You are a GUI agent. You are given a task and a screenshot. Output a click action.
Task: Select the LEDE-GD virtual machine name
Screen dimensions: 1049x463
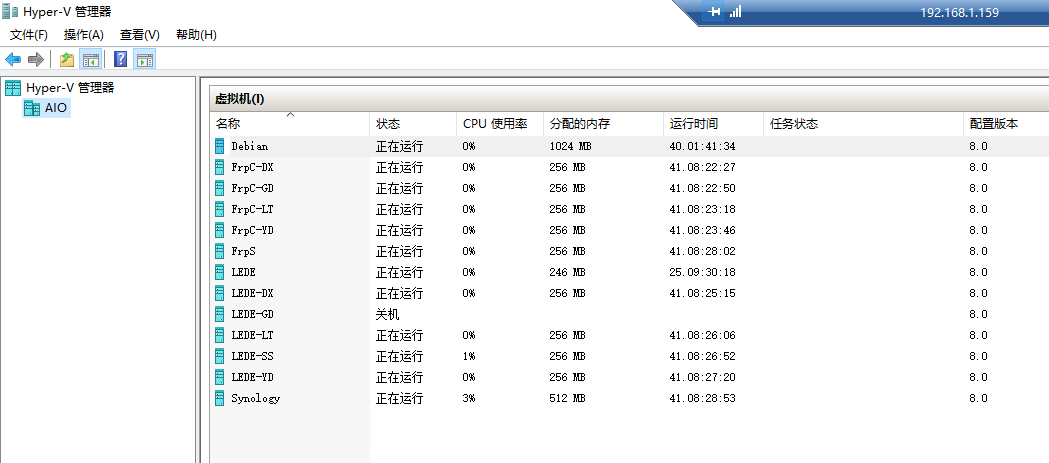click(x=252, y=314)
